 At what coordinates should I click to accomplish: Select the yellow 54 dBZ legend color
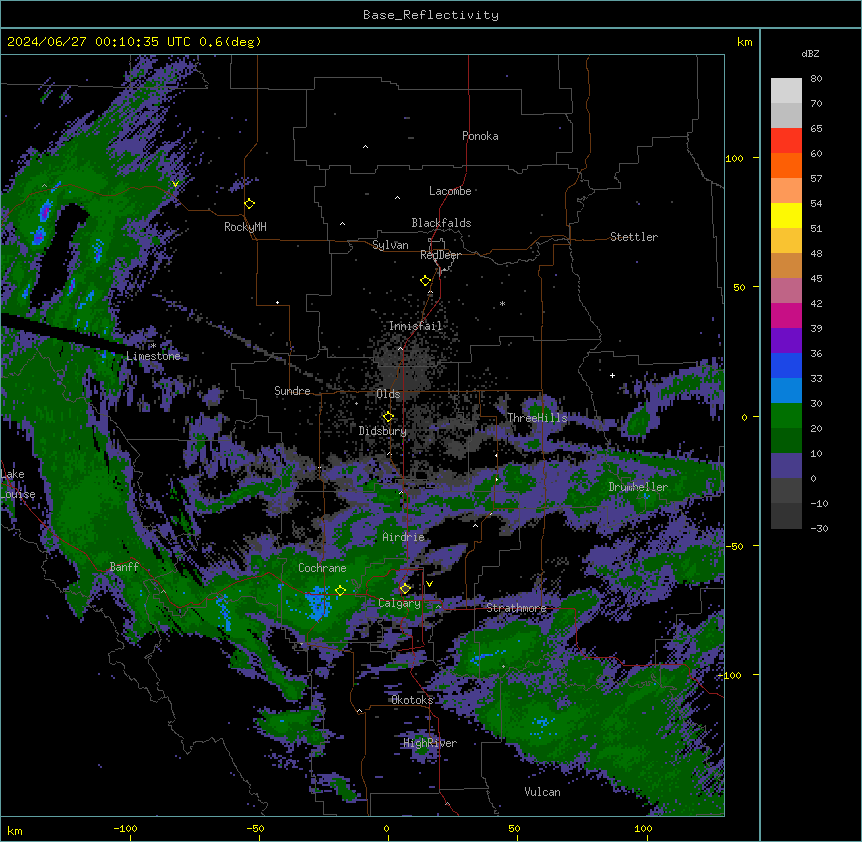click(786, 215)
